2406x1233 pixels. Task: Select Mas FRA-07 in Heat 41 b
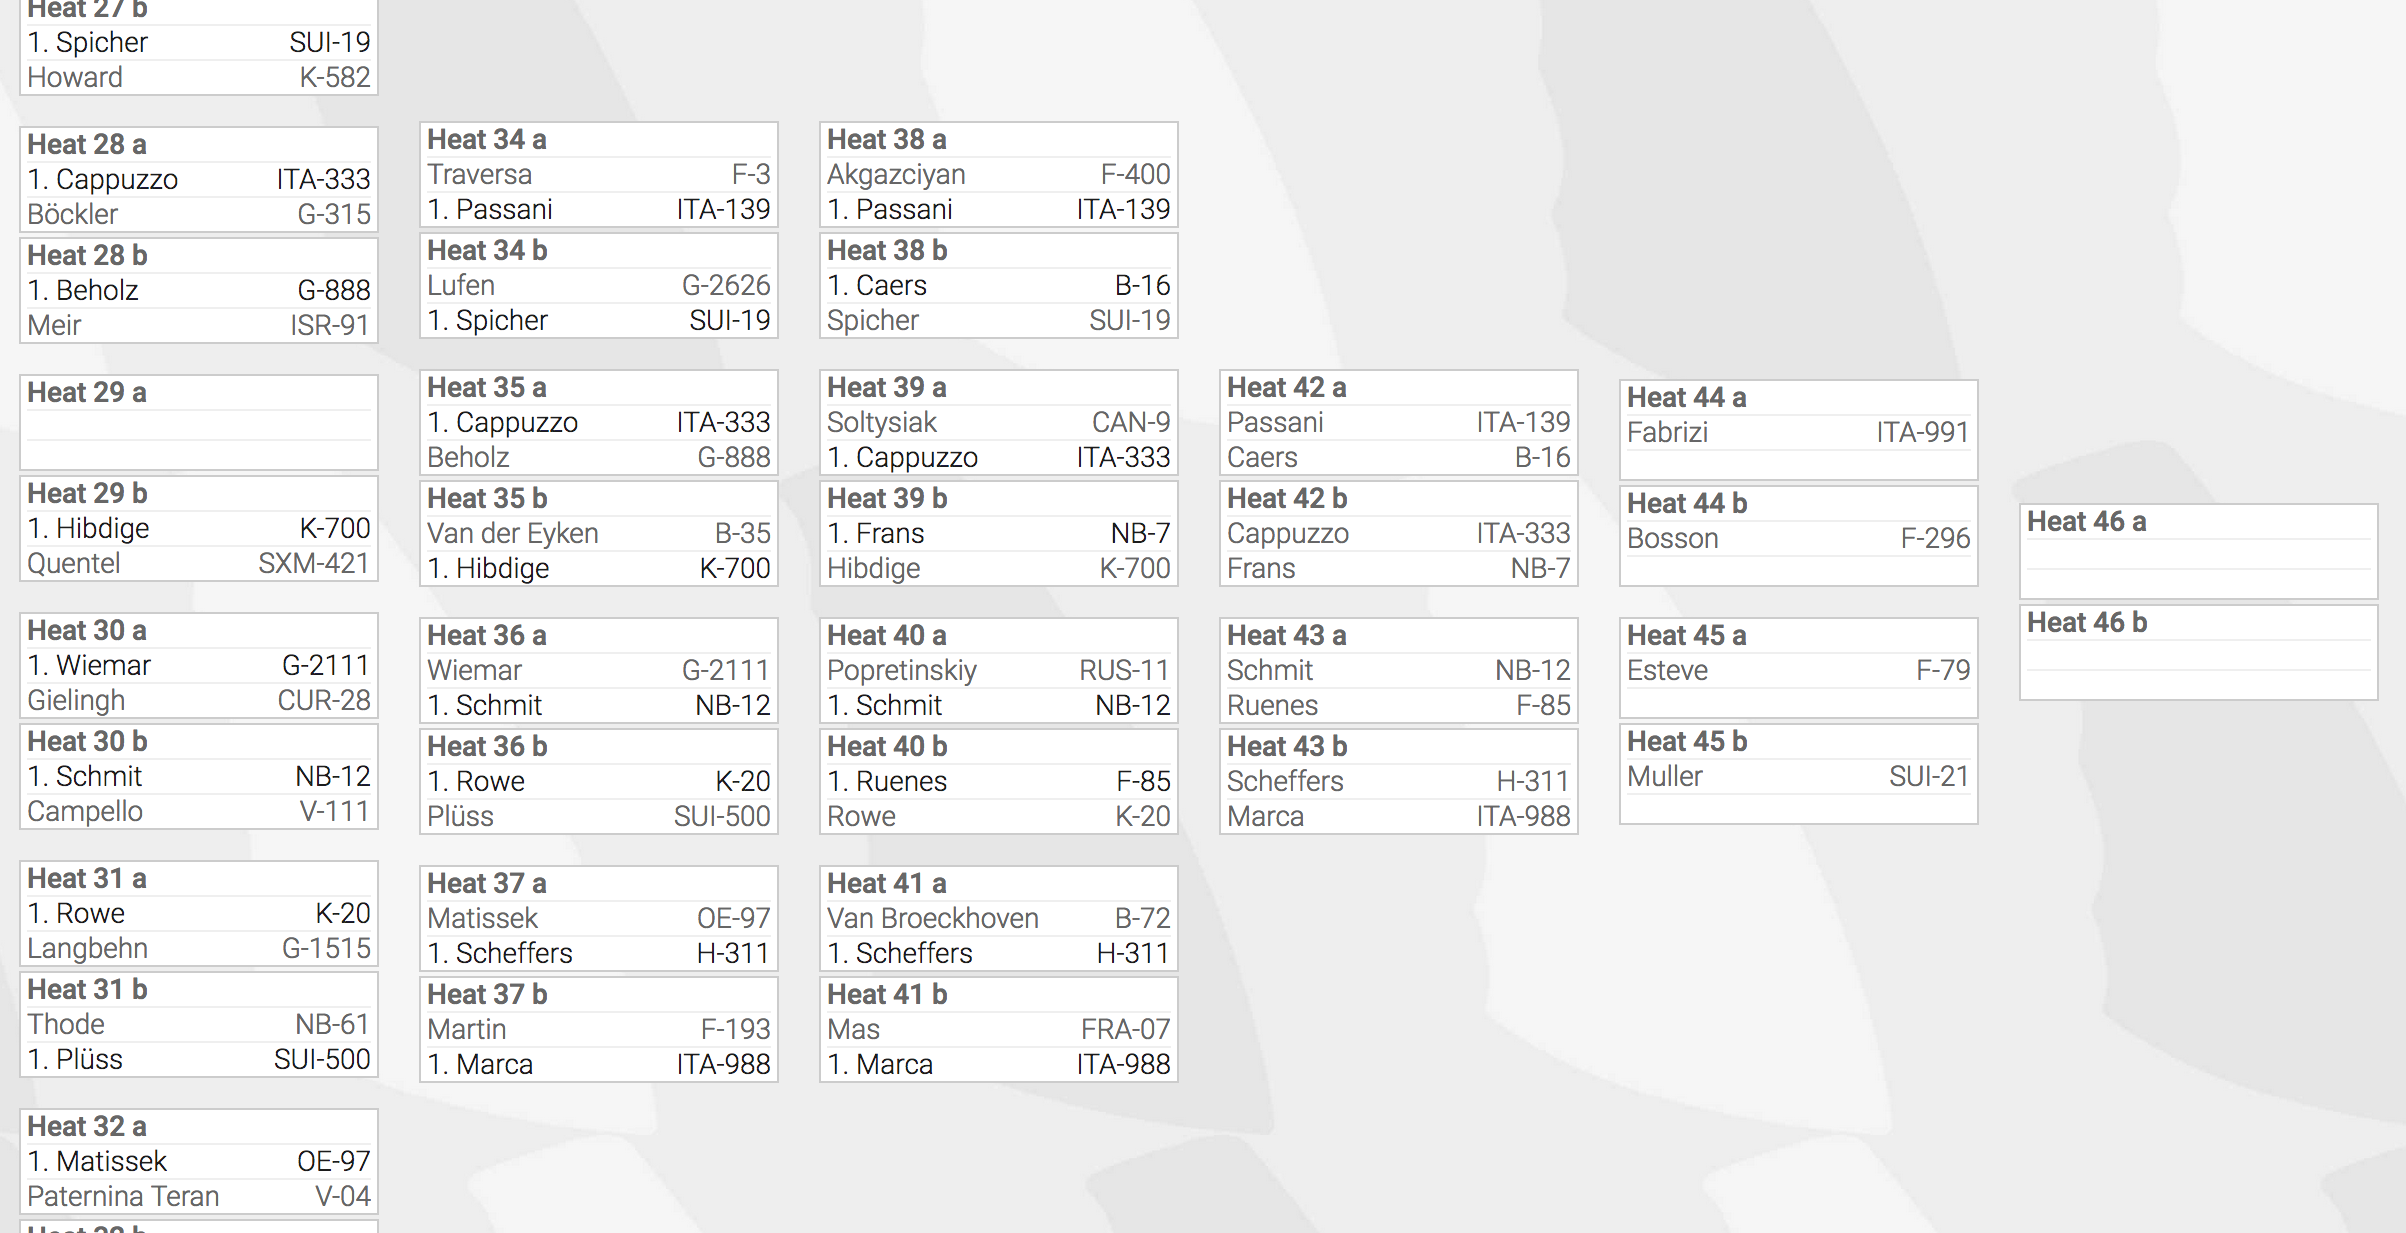[999, 1030]
